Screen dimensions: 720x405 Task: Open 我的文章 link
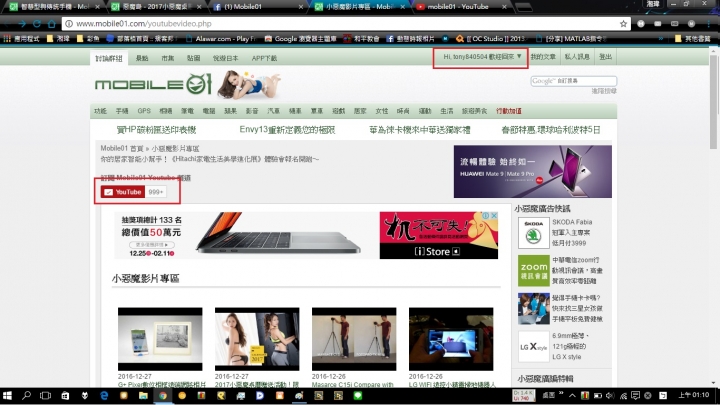click(x=543, y=57)
